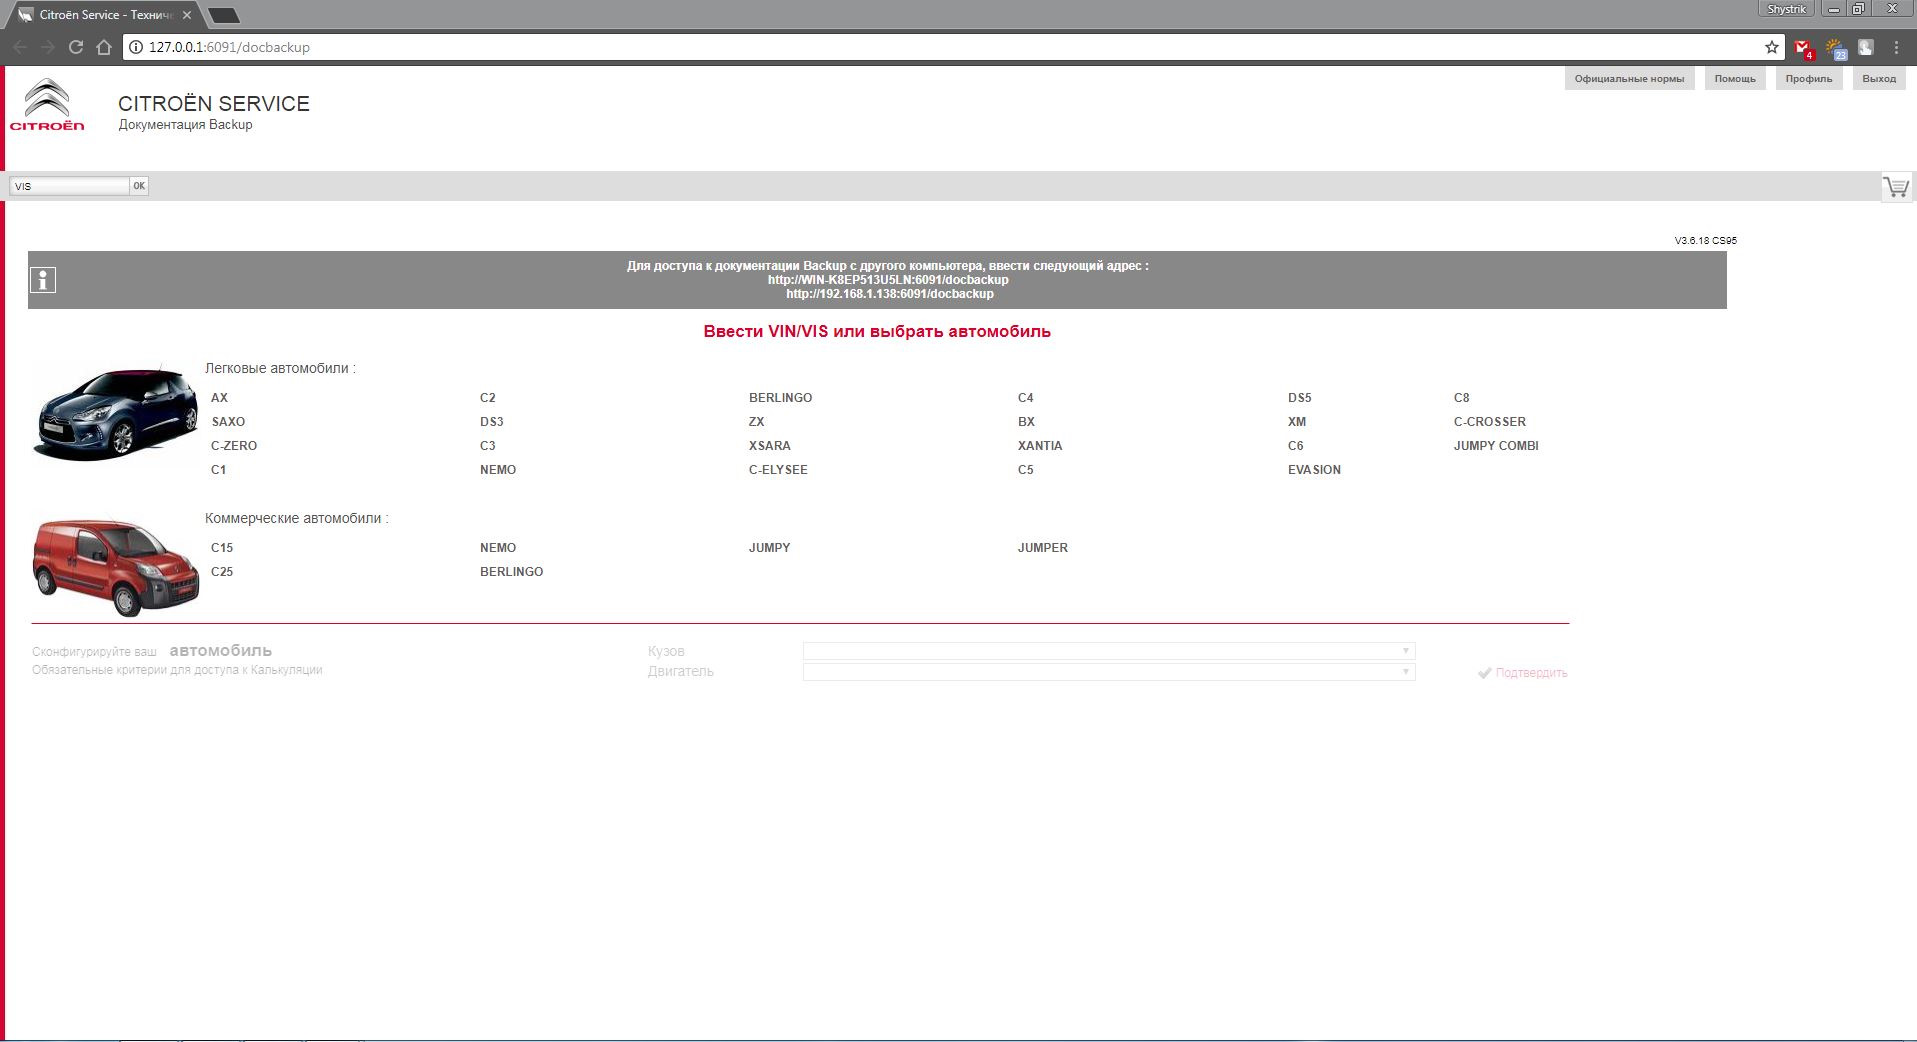This screenshot has height=1042, width=1917.
Task: Select the SAXO model
Action: point(228,422)
